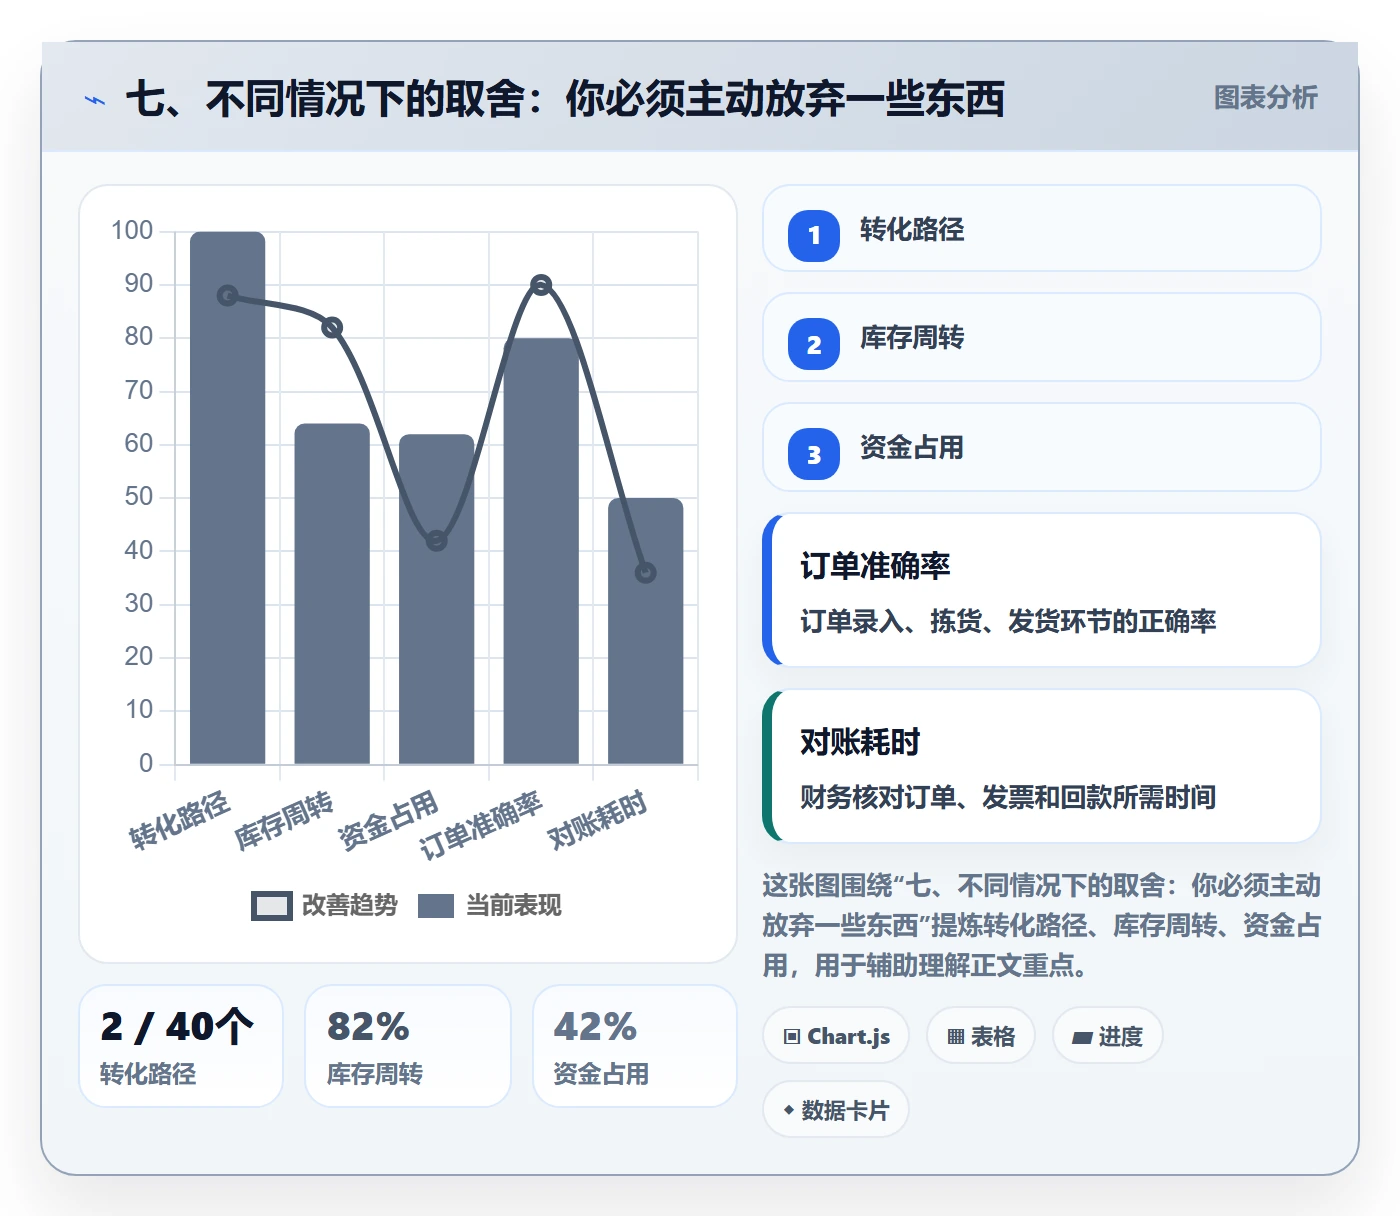Click the trend line point on 库存周转
Image resolution: width=1400 pixels, height=1216 pixels.
332,328
